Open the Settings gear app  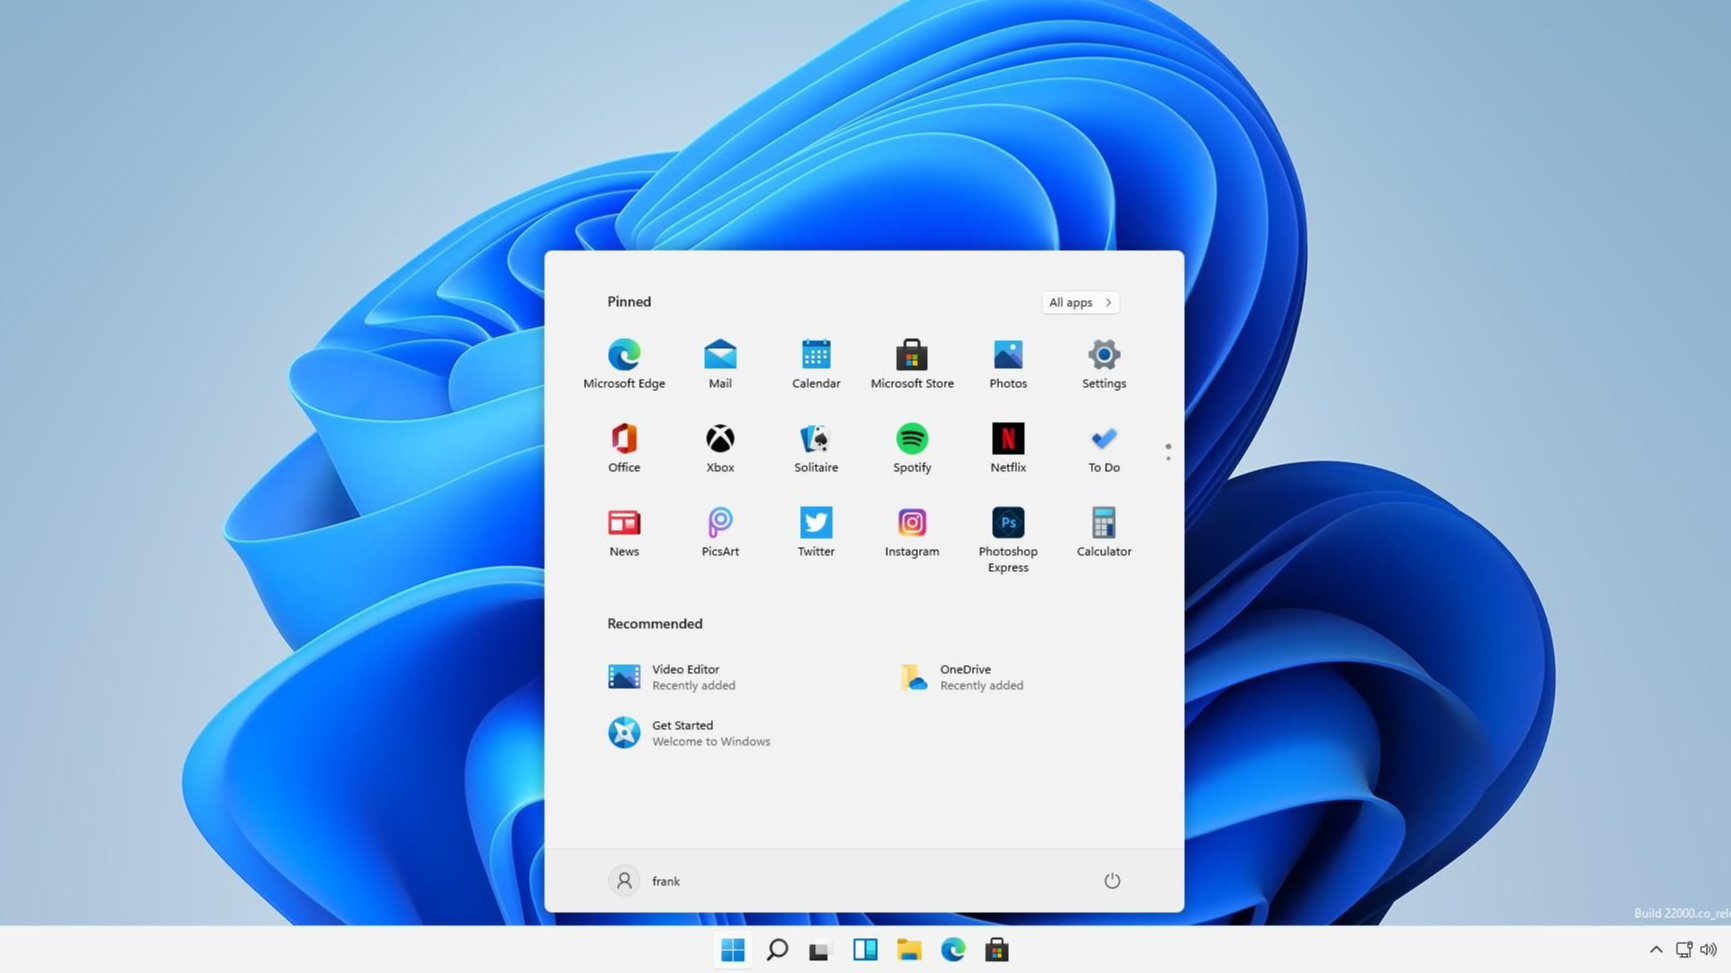pos(1104,364)
